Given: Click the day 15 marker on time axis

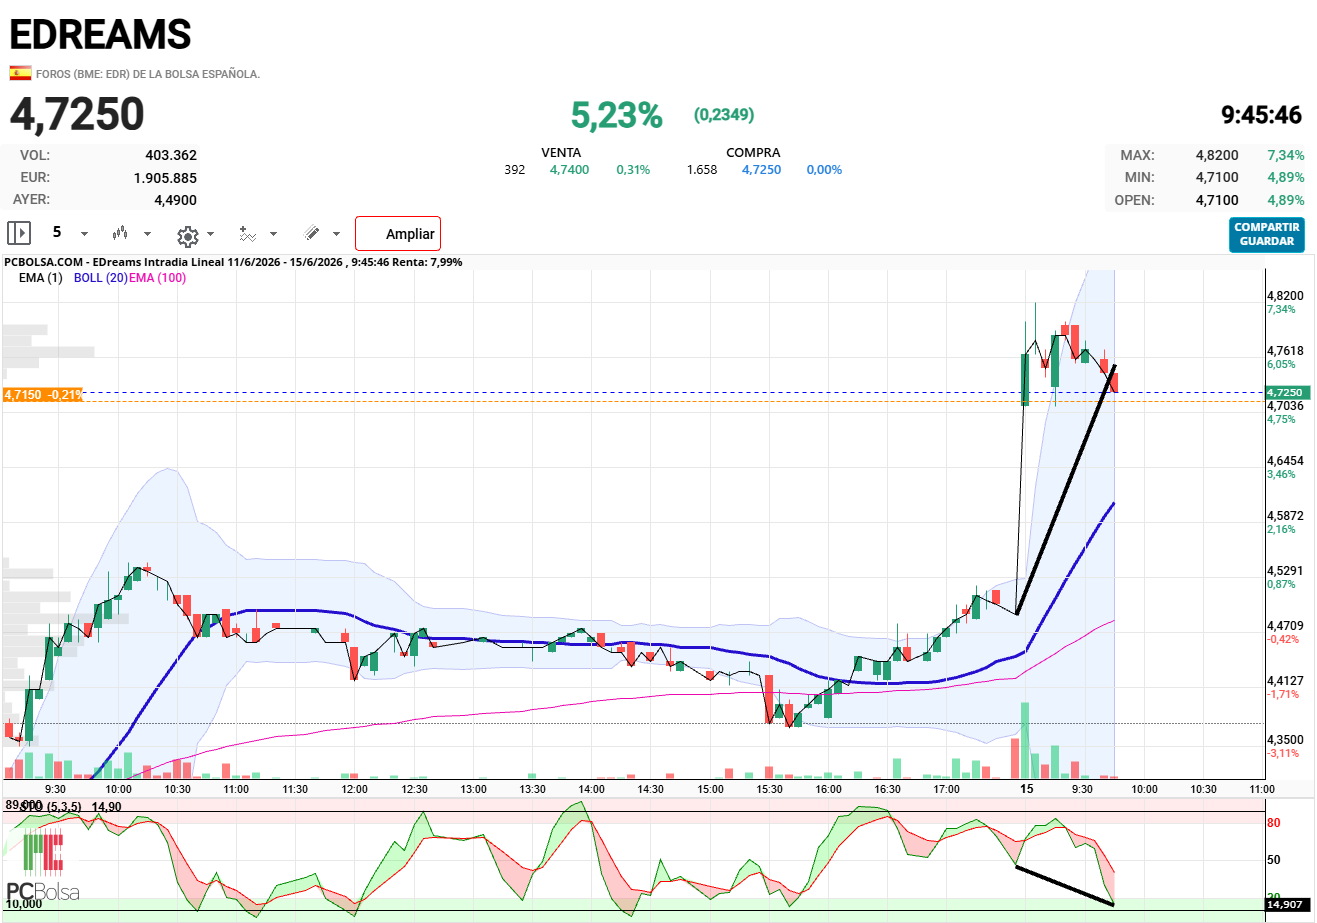Looking at the screenshot, I should pyautogui.click(x=1026, y=789).
